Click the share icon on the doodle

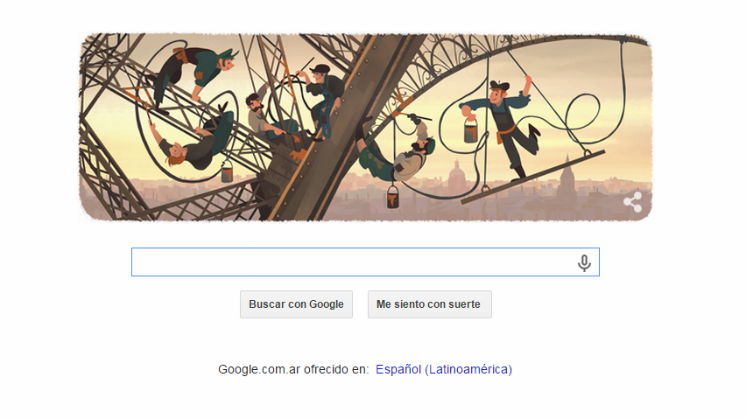(633, 202)
